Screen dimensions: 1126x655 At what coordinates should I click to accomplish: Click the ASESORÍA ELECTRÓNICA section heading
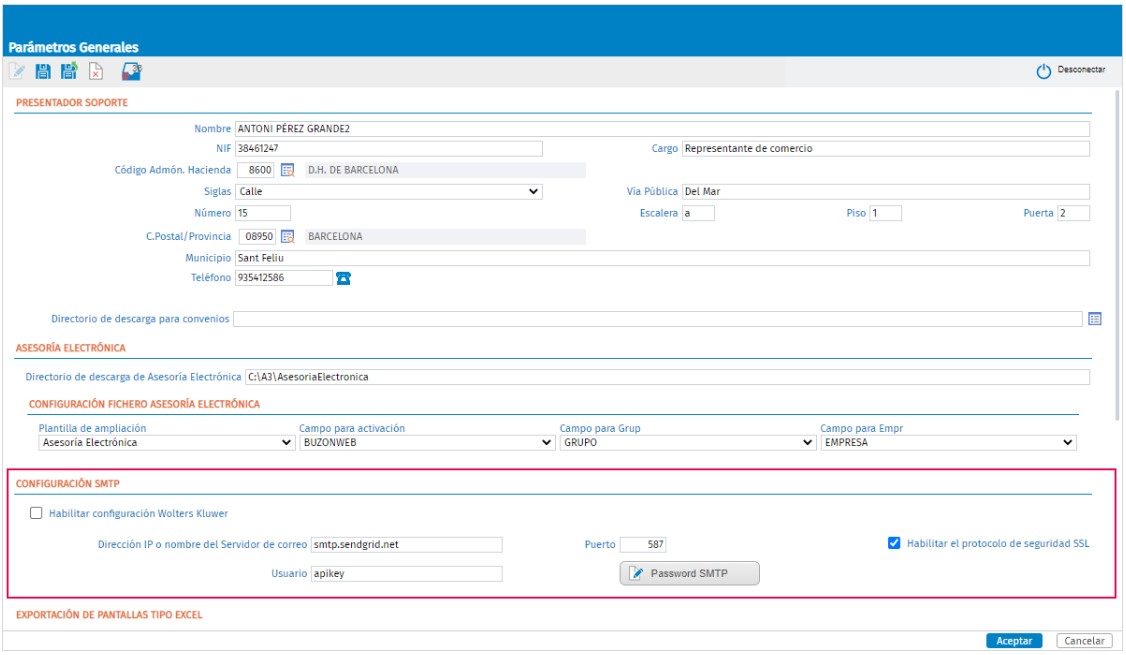point(70,348)
